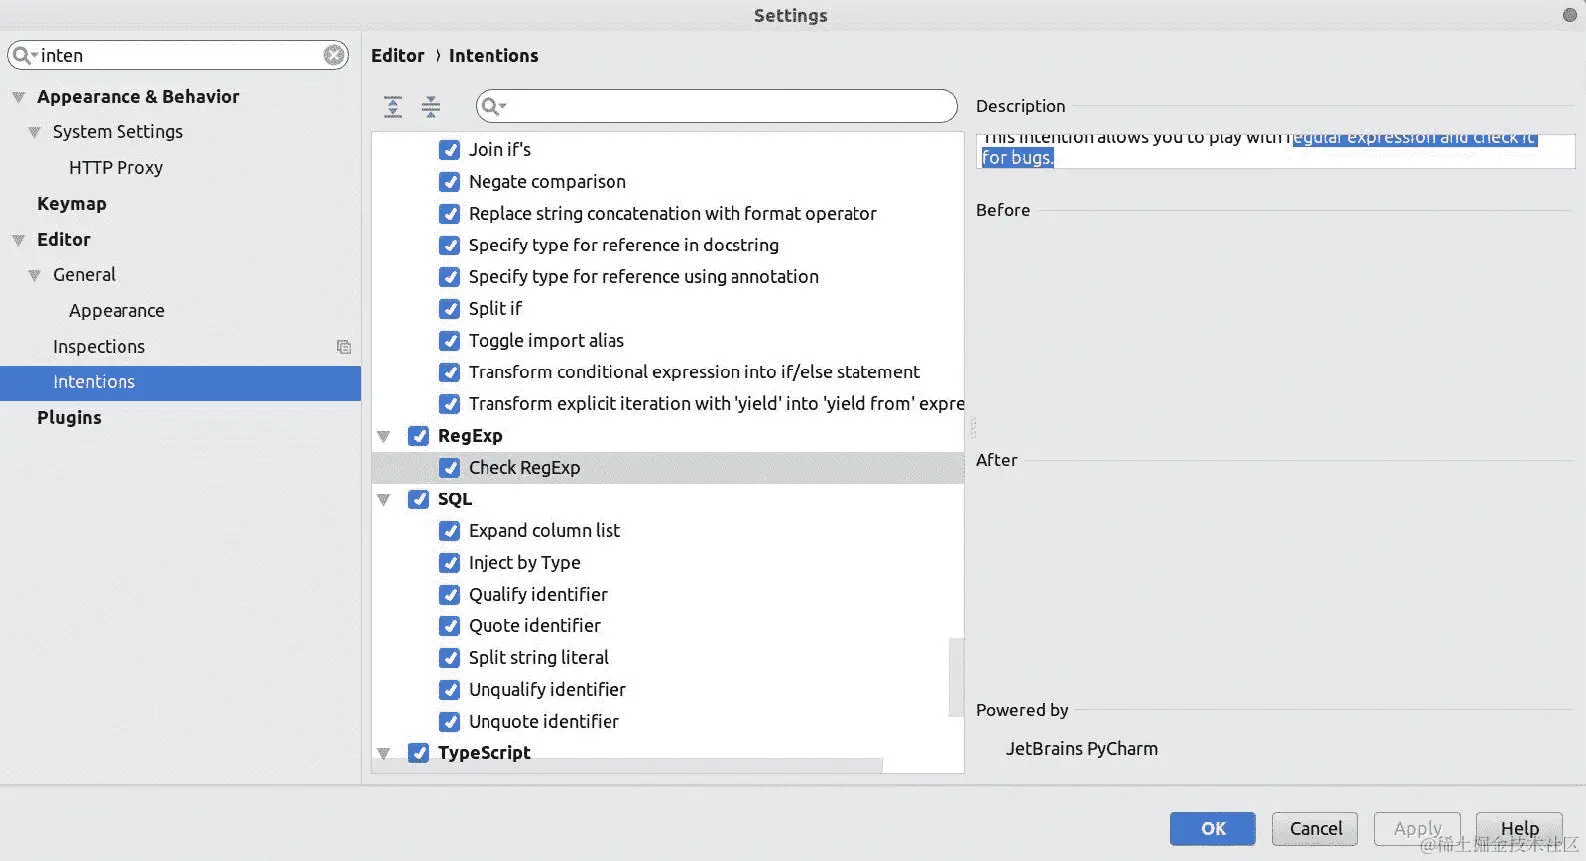The width and height of the screenshot is (1586, 861).
Task: Click the intentions list vertical scrollbar thumb
Action: (956, 677)
